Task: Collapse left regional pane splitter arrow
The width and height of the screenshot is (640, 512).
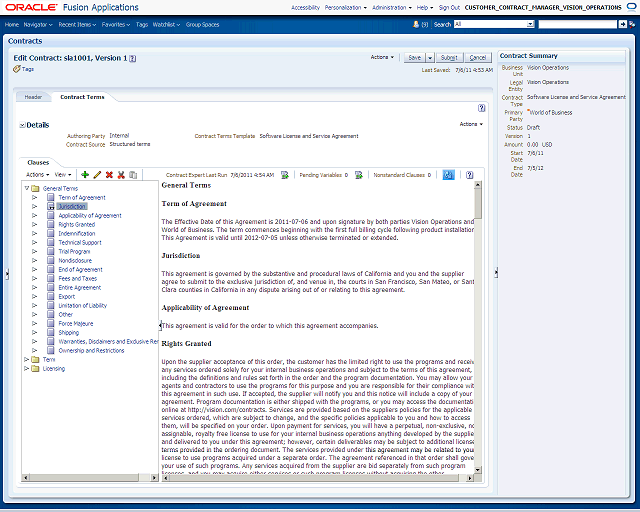Action: point(7,274)
